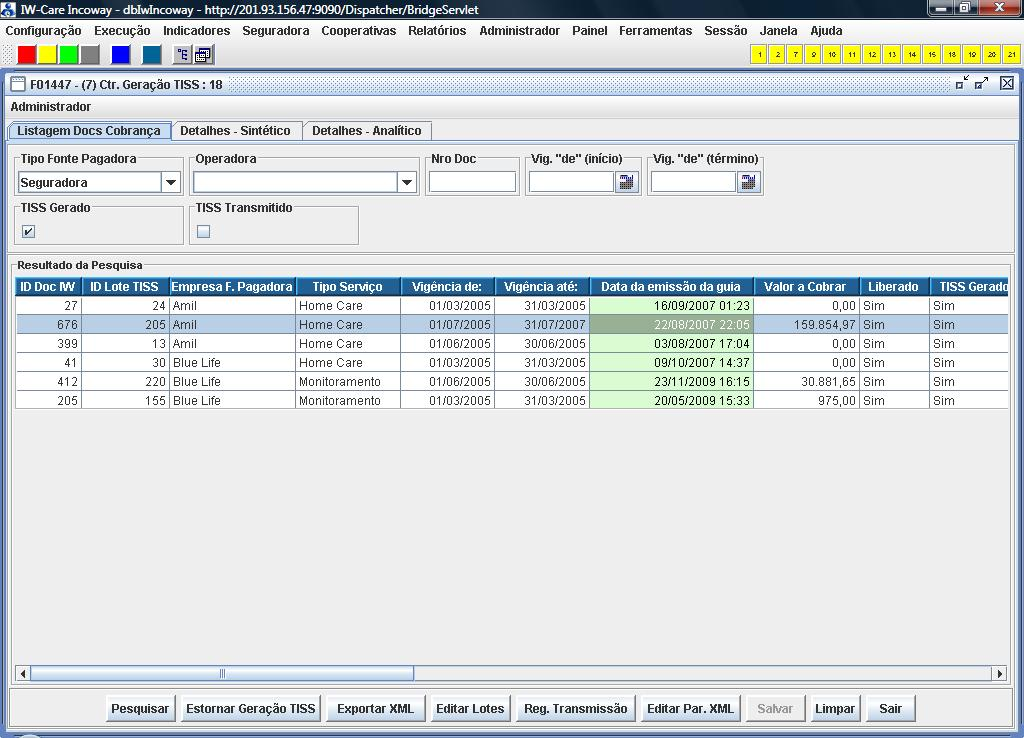
Task: Select the Listagem Docs Cobrança tab
Action: click(89, 131)
